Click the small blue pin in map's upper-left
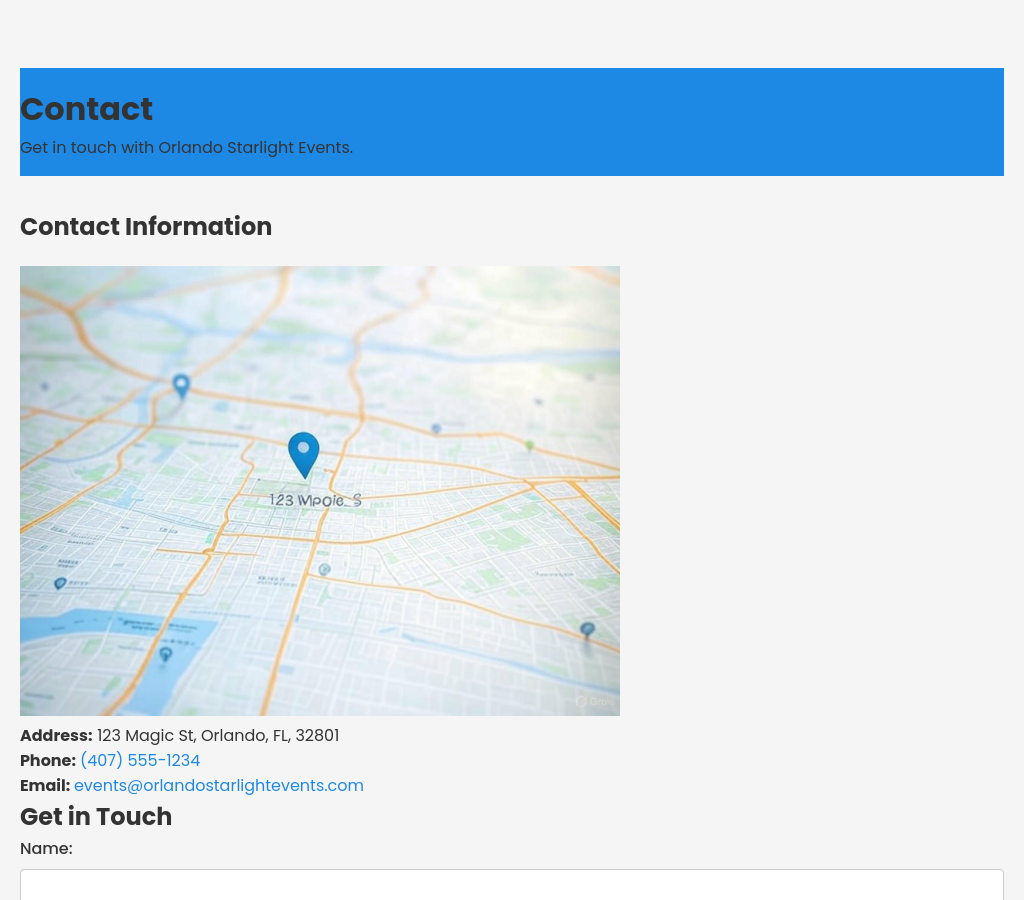This screenshot has height=900, width=1024. tap(181, 385)
